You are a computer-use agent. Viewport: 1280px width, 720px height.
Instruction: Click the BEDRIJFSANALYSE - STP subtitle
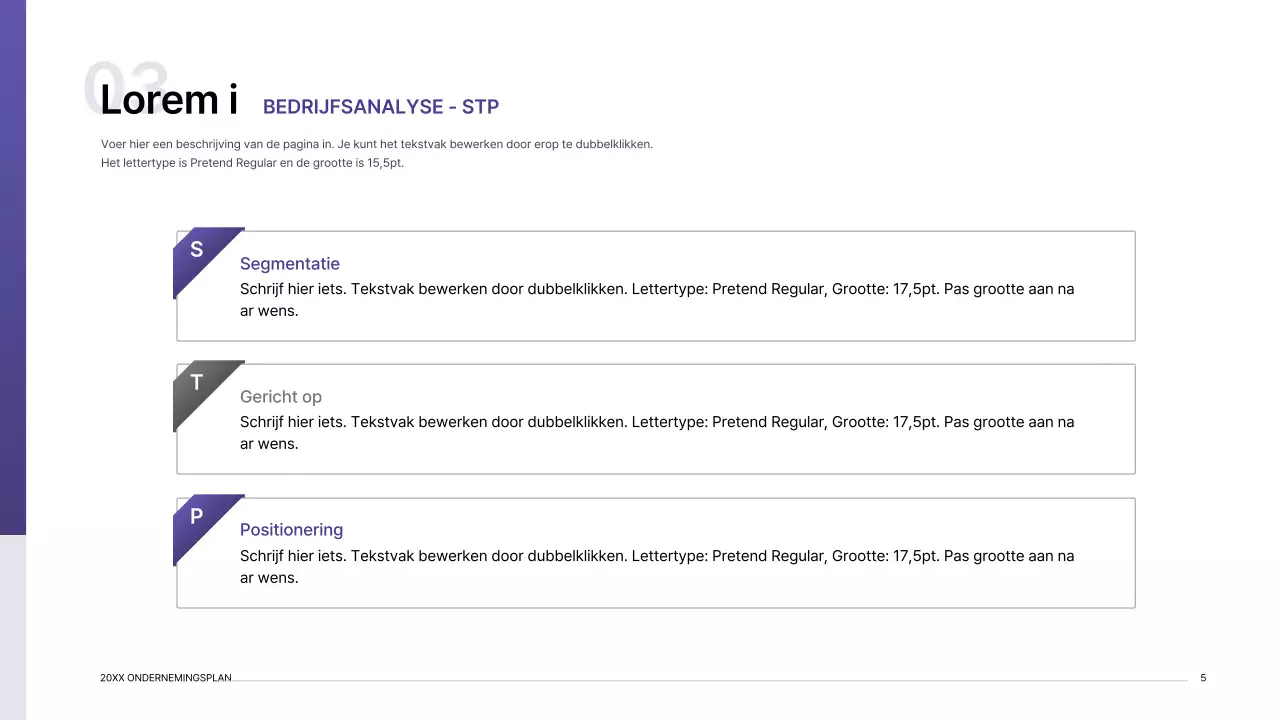[x=381, y=107]
